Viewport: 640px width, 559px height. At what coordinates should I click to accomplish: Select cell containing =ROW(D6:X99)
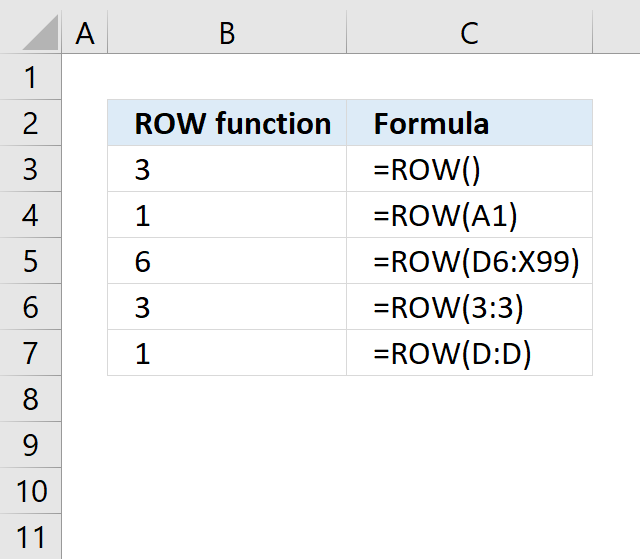tap(469, 261)
